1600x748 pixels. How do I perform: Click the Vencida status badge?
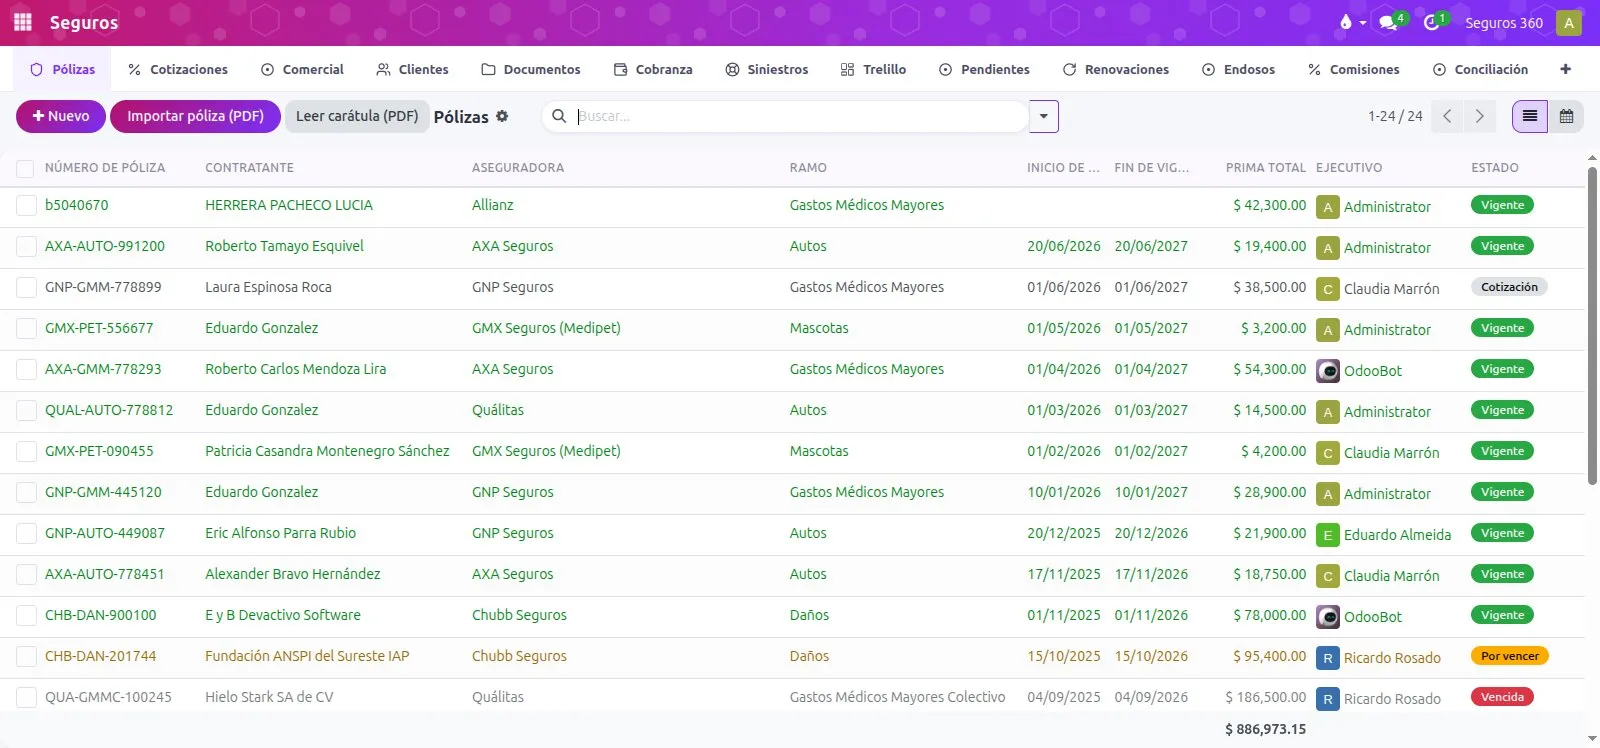(1502, 697)
